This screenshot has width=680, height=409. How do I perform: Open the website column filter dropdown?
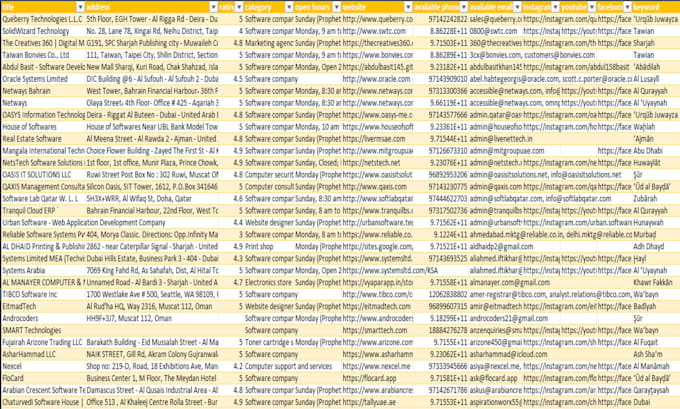(x=408, y=7)
